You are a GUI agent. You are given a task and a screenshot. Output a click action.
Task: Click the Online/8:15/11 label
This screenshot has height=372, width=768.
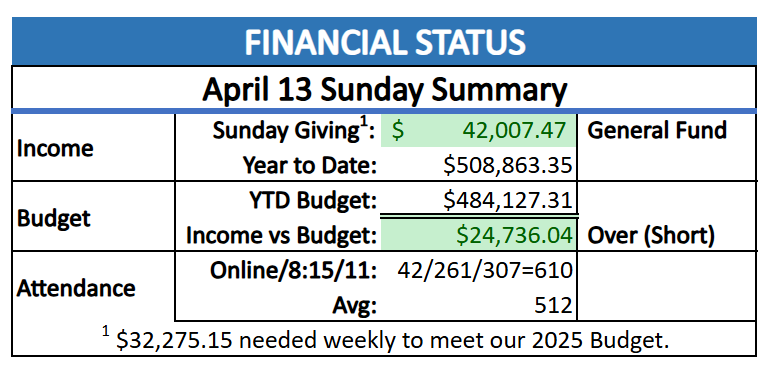[293, 271]
